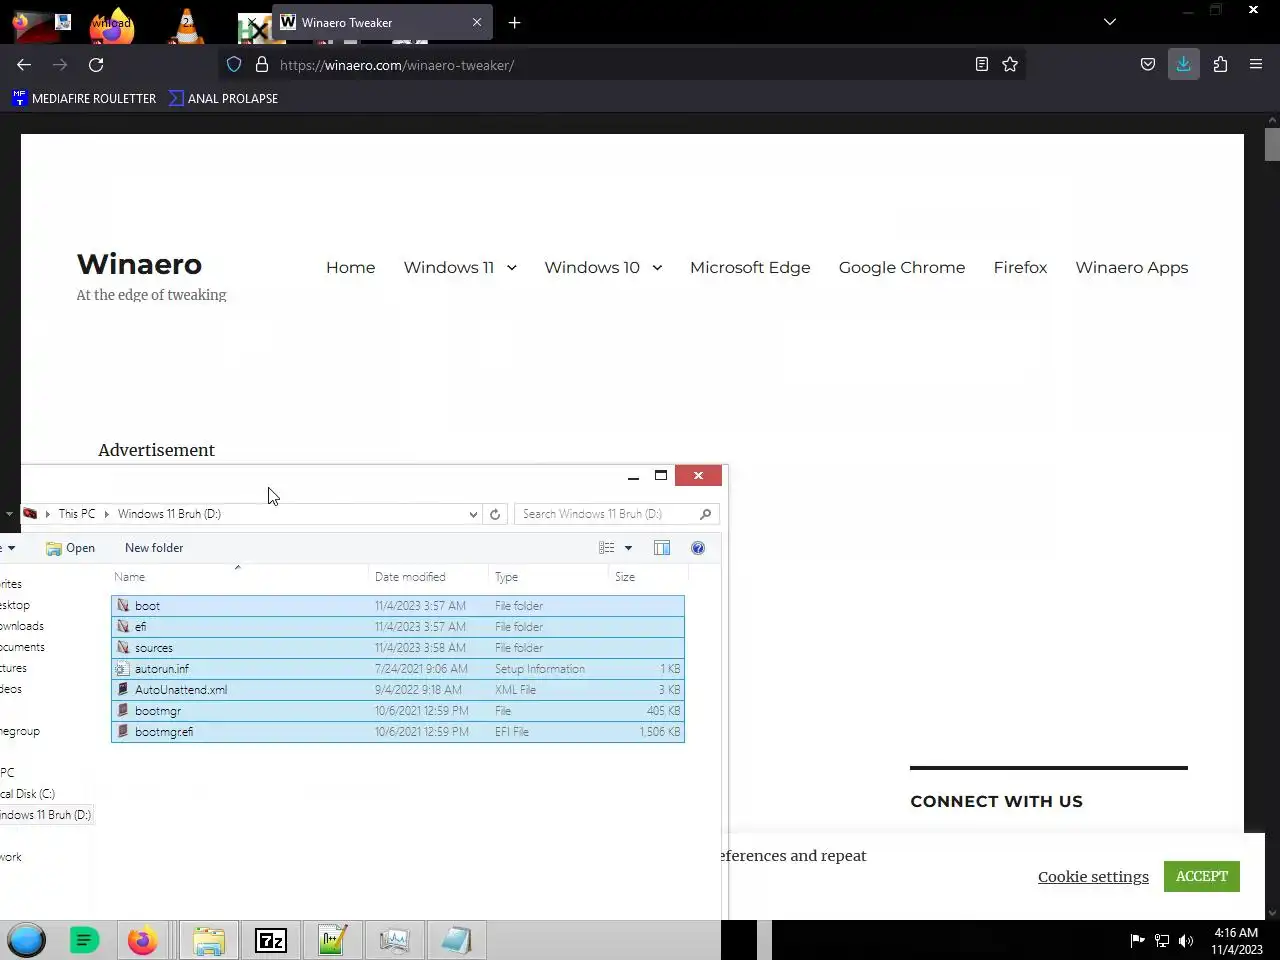Select the Winaero Tweaker tab
The width and height of the screenshot is (1280, 960).
(382, 22)
